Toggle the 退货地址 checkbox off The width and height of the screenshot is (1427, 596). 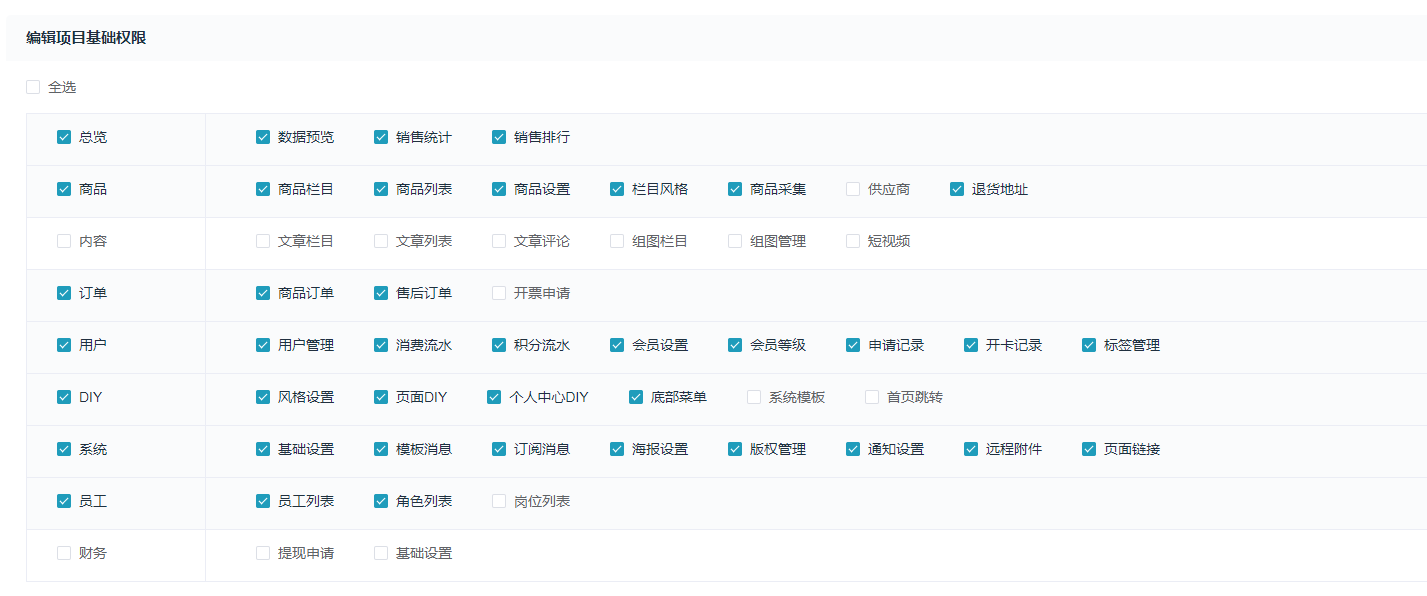pos(957,189)
